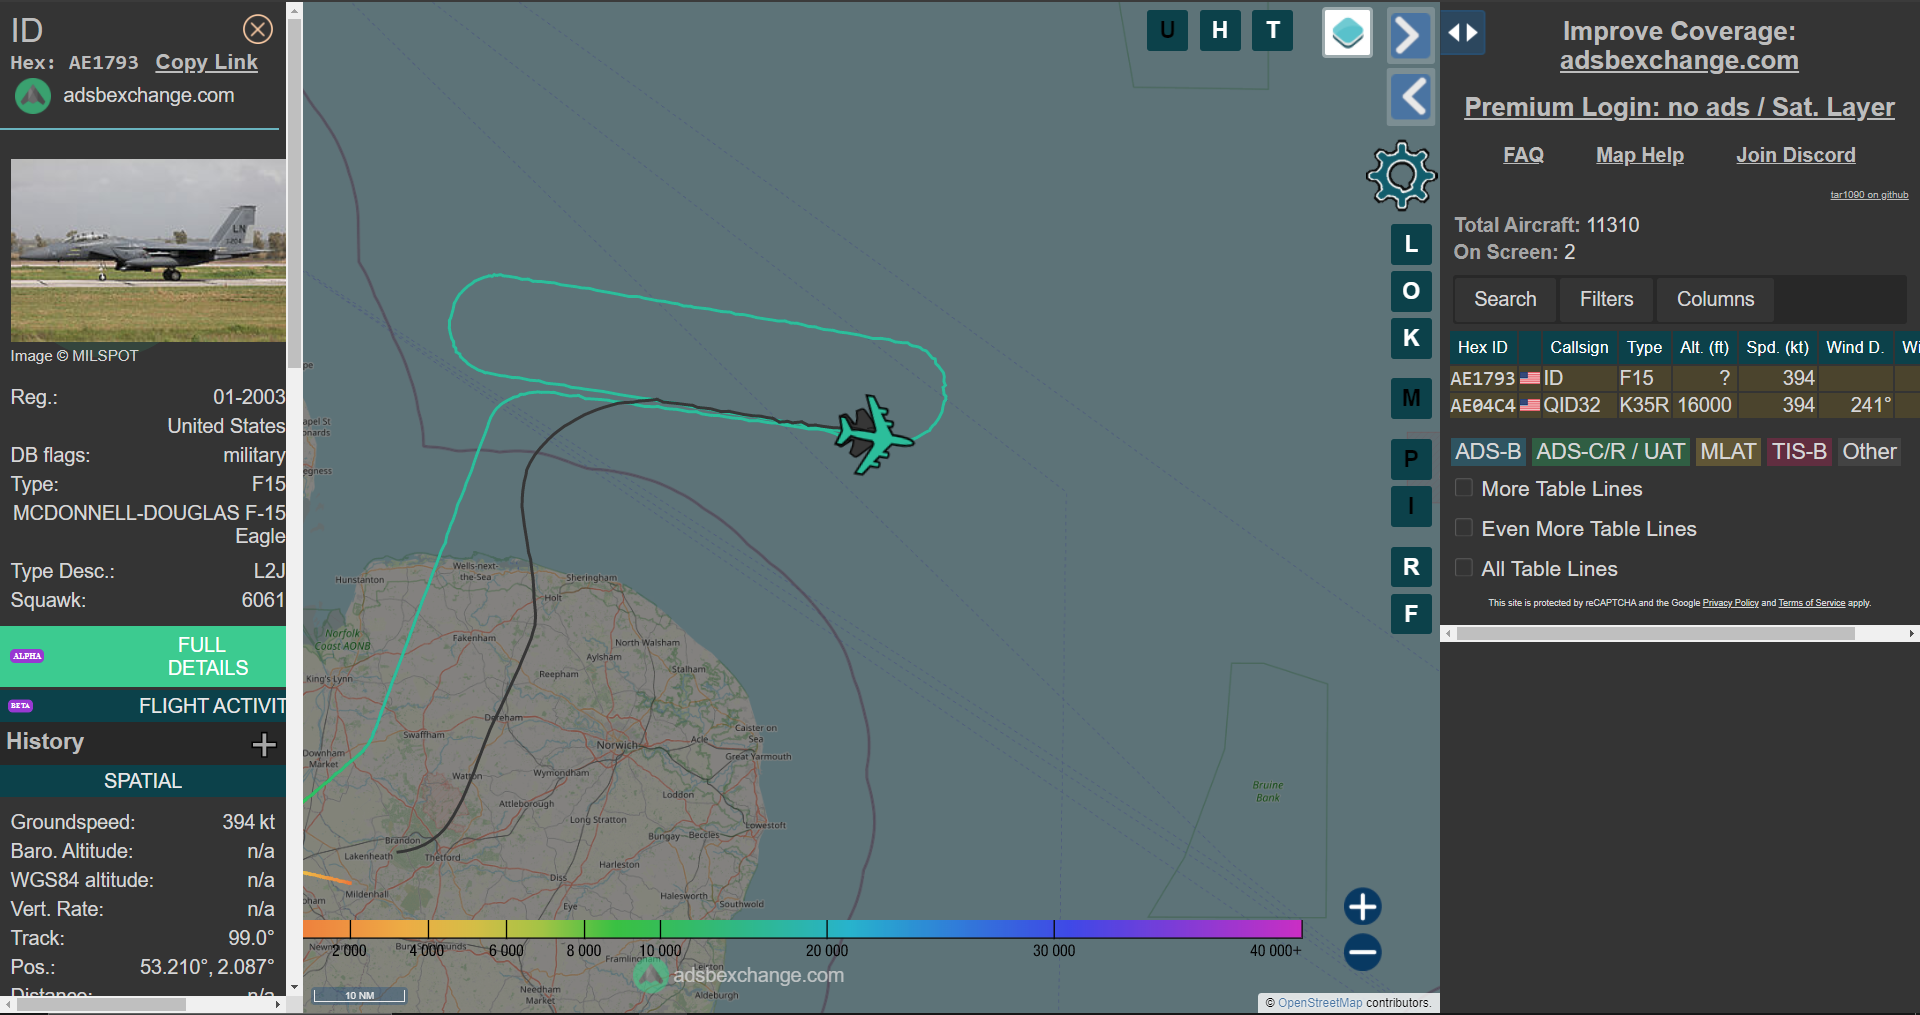Toggle the I map button

tap(1411, 506)
